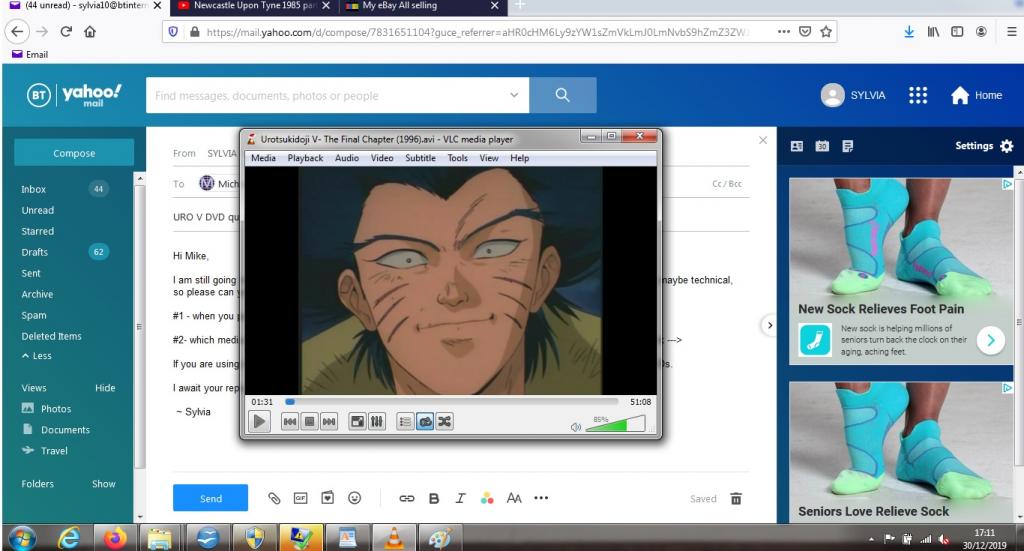Open Firefox page actions ellipsis

click(784, 31)
